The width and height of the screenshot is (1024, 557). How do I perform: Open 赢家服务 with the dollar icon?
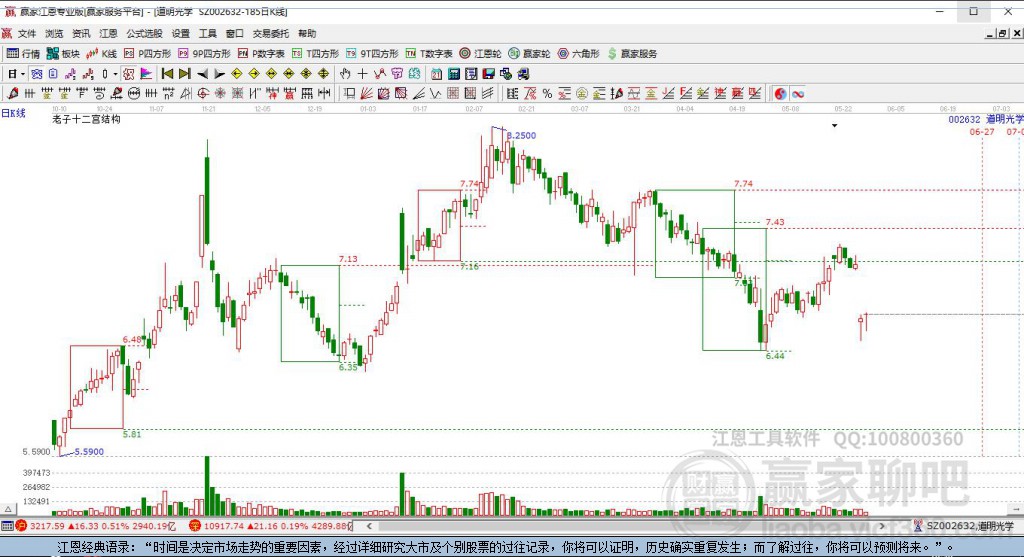[x=632, y=54]
